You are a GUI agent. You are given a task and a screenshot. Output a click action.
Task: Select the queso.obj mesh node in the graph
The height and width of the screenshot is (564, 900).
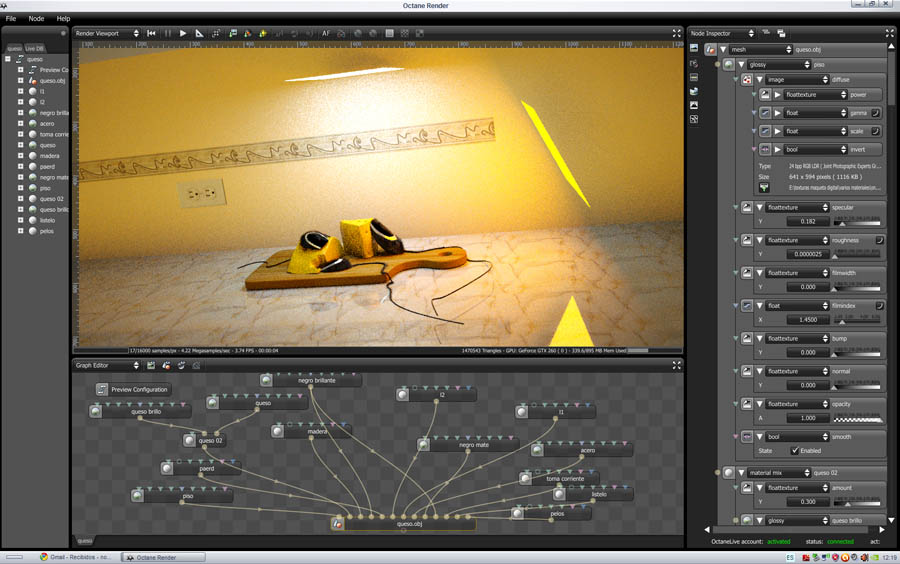[403, 524]
